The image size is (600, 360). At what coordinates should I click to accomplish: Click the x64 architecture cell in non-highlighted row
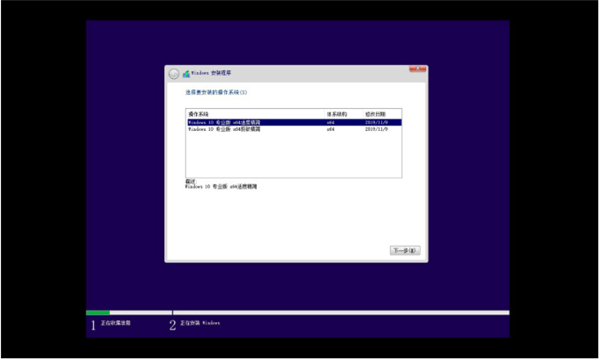coord(331,129)
